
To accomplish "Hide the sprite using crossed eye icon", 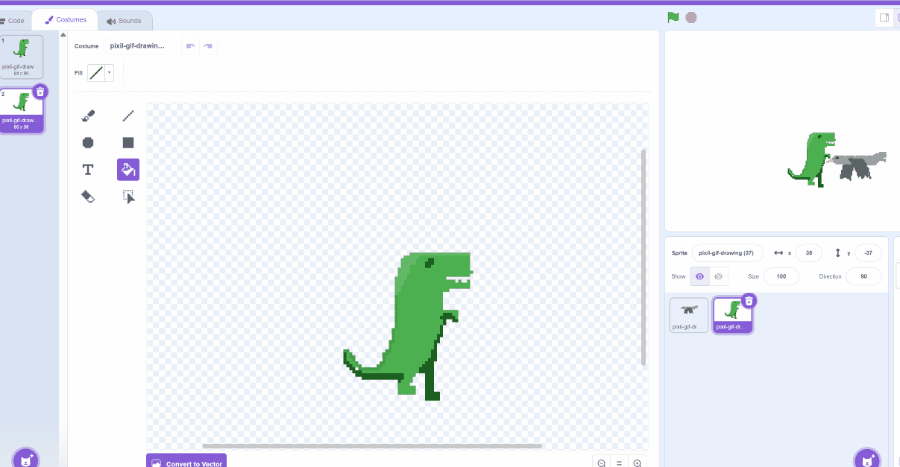I will [718, 277].
